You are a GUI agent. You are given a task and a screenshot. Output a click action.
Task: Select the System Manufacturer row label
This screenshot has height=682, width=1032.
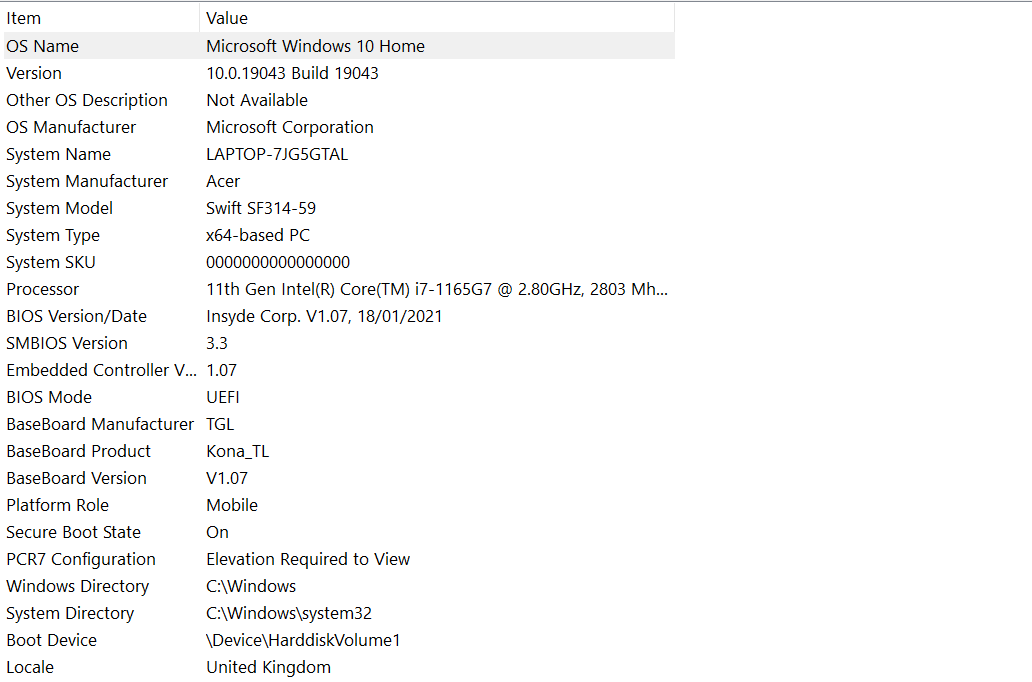[x=87, y=181]
